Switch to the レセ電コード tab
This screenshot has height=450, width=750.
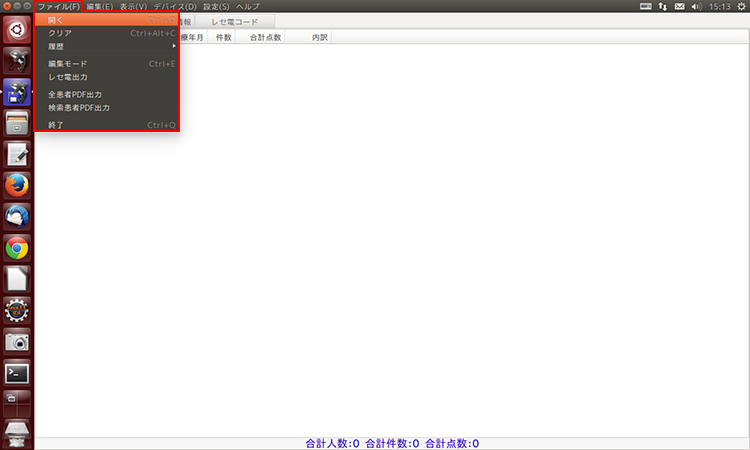[x=235, y=22]
